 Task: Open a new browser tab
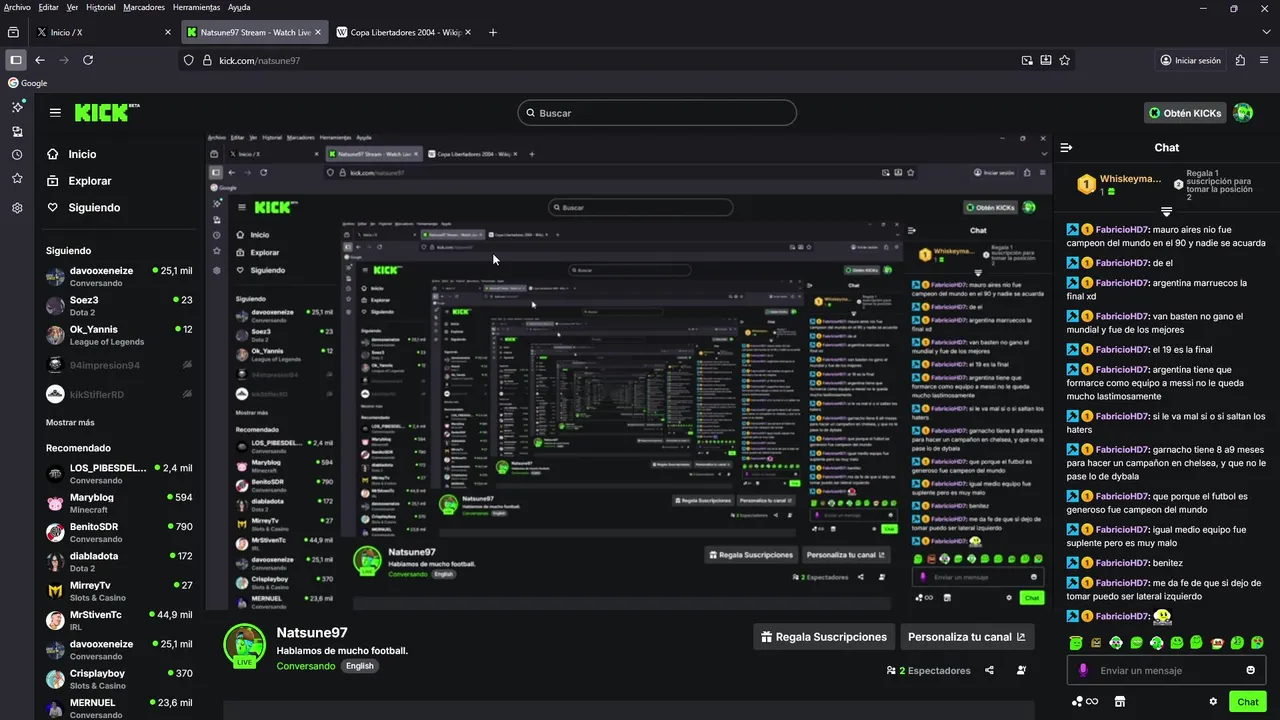coord(493,32)
